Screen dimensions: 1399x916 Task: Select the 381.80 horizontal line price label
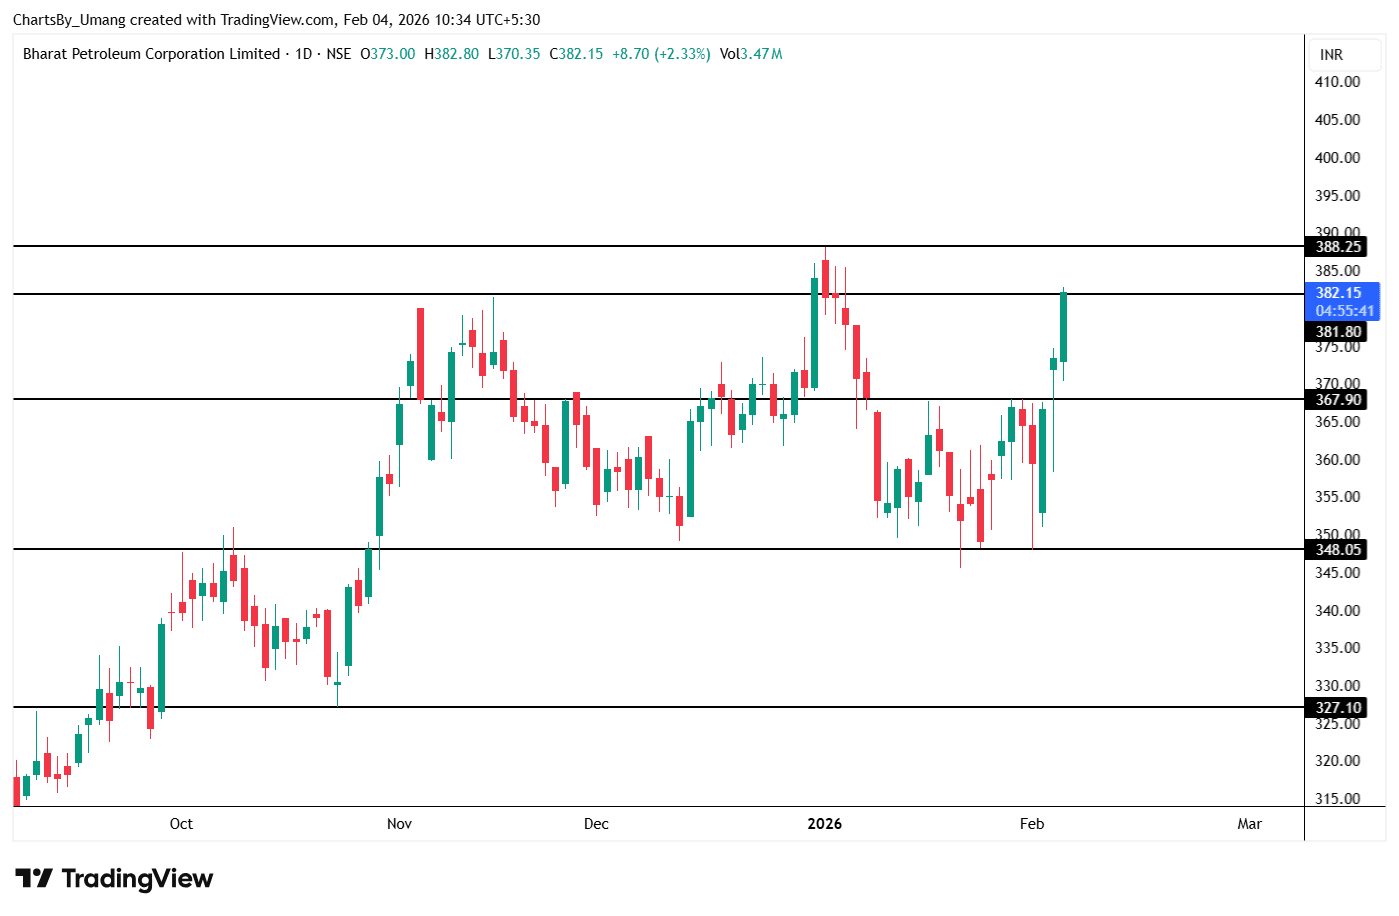click(x=1337, y=332)
